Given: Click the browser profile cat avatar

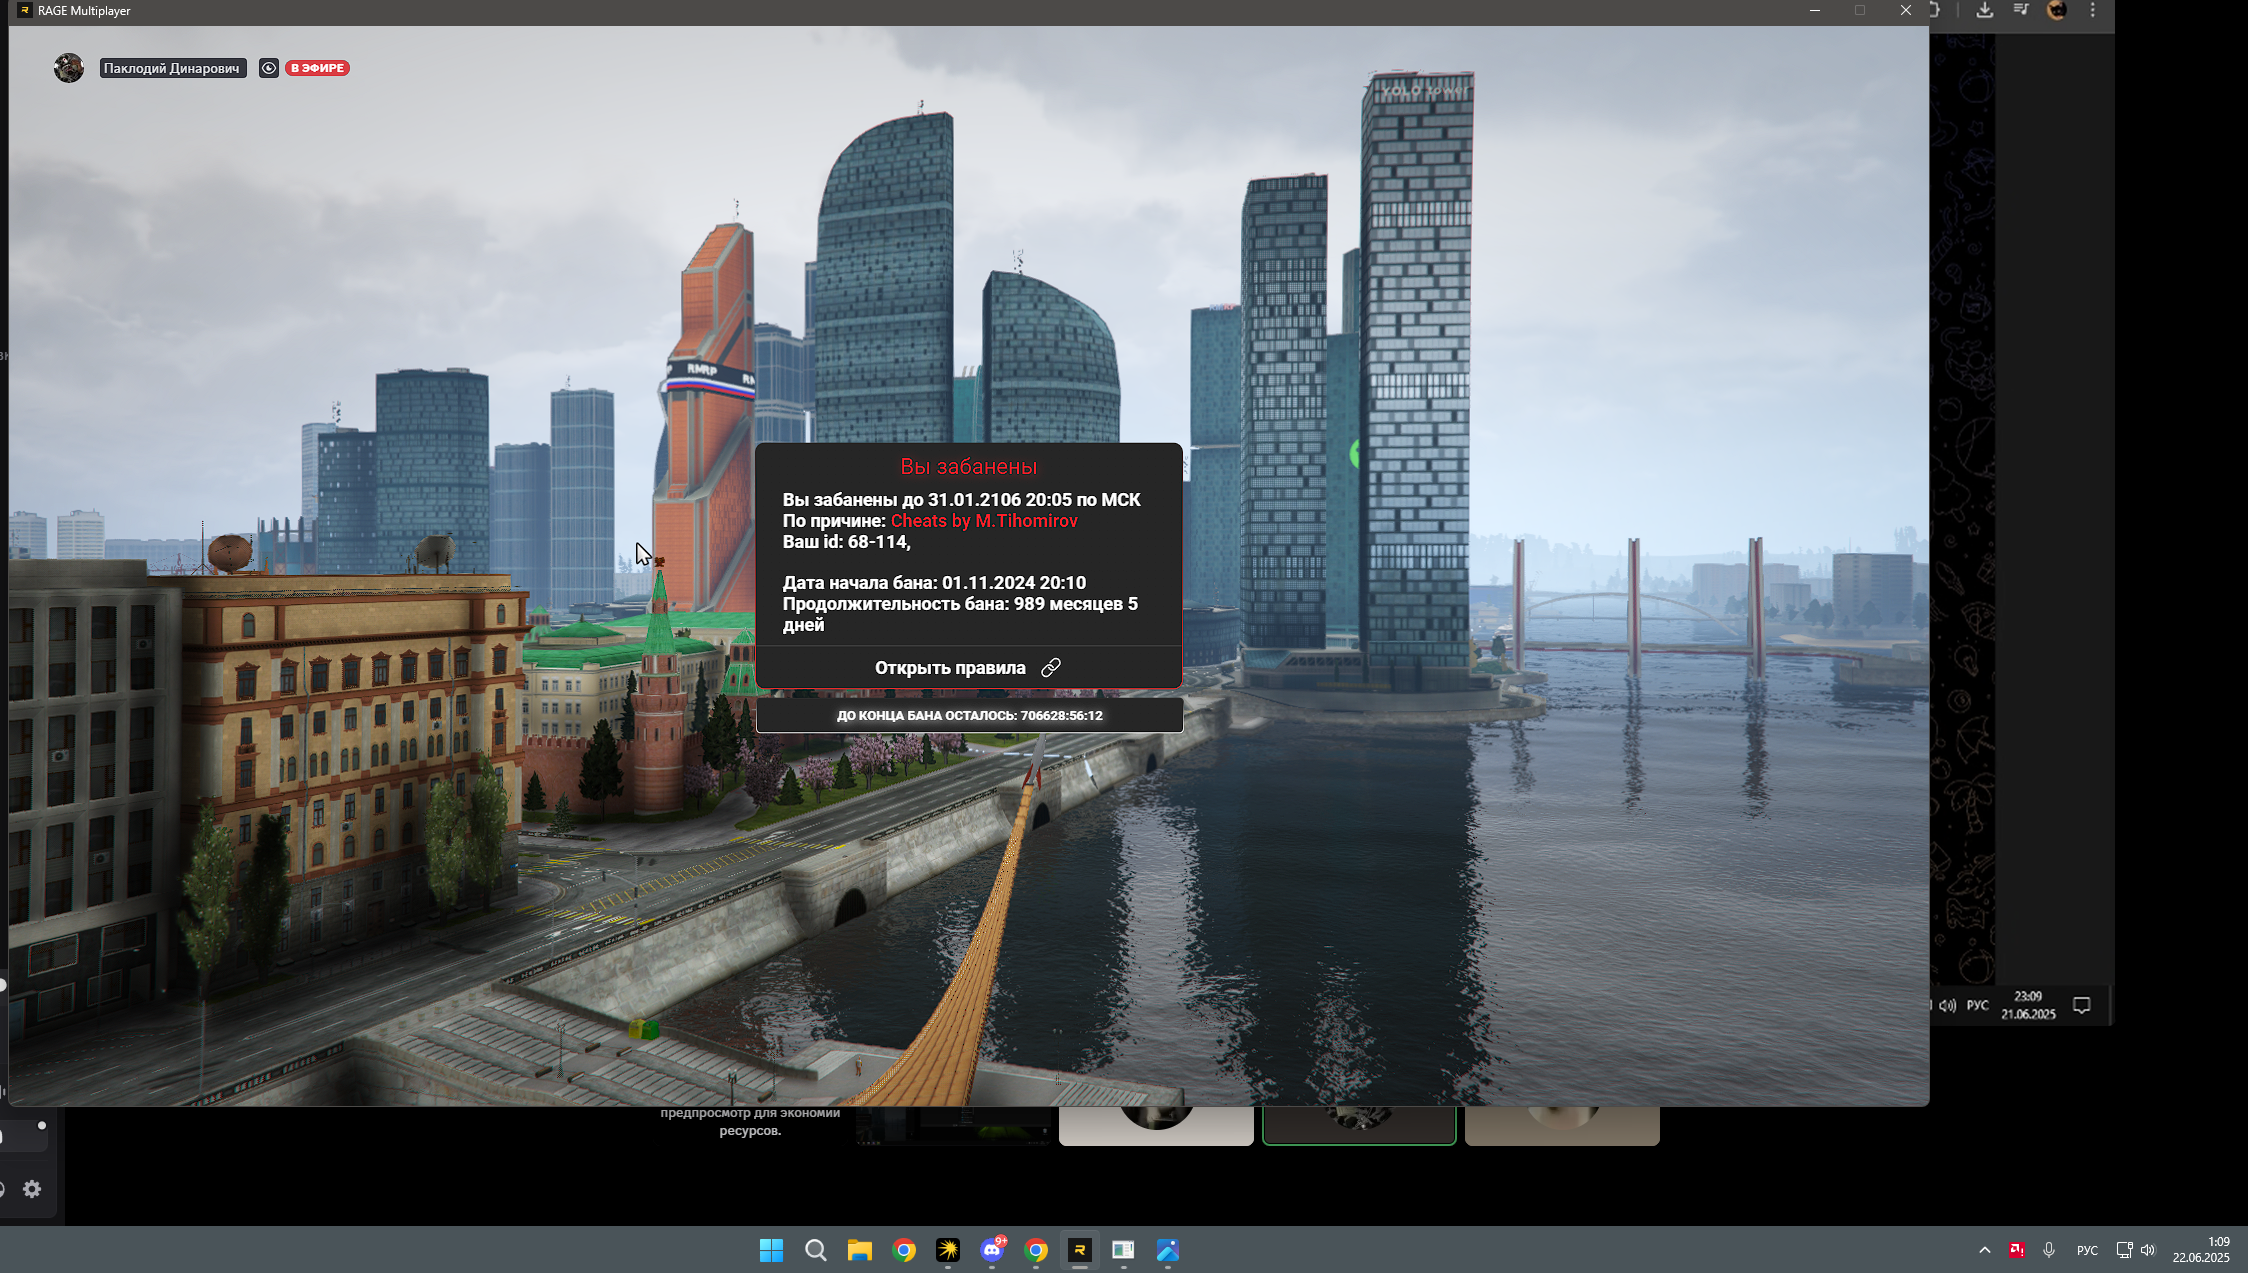Looking at the screenshot, I should pyautogui.click(x=2057, y=11).
